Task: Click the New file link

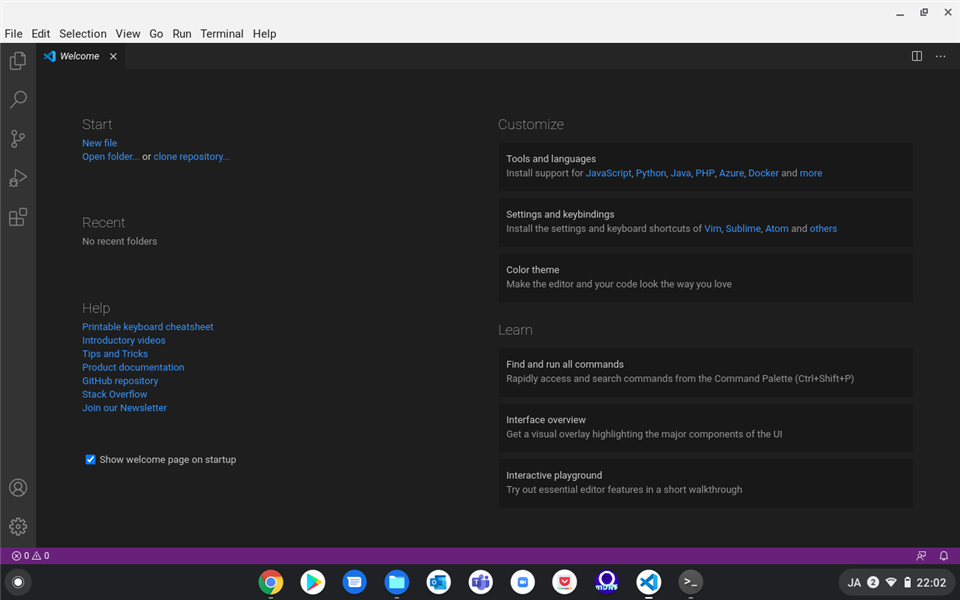Action: pyautogui.click(x=99, y=143)
